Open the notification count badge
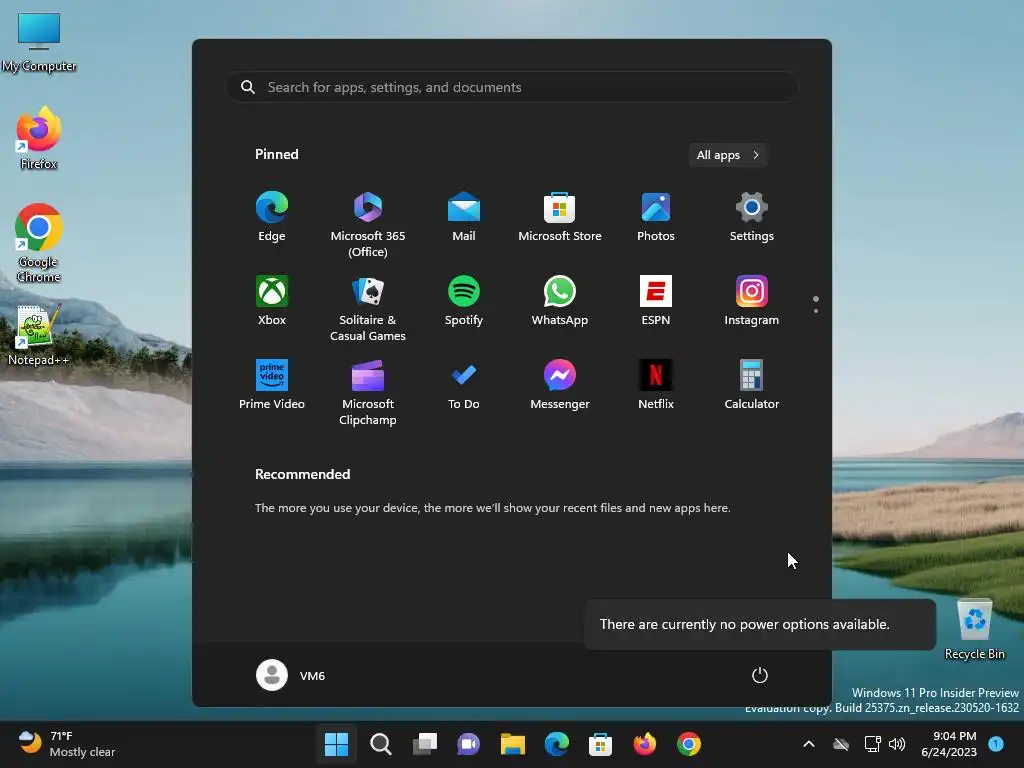Image resolution: width=1024 pixels, height=768 pixels. point(996,743)
